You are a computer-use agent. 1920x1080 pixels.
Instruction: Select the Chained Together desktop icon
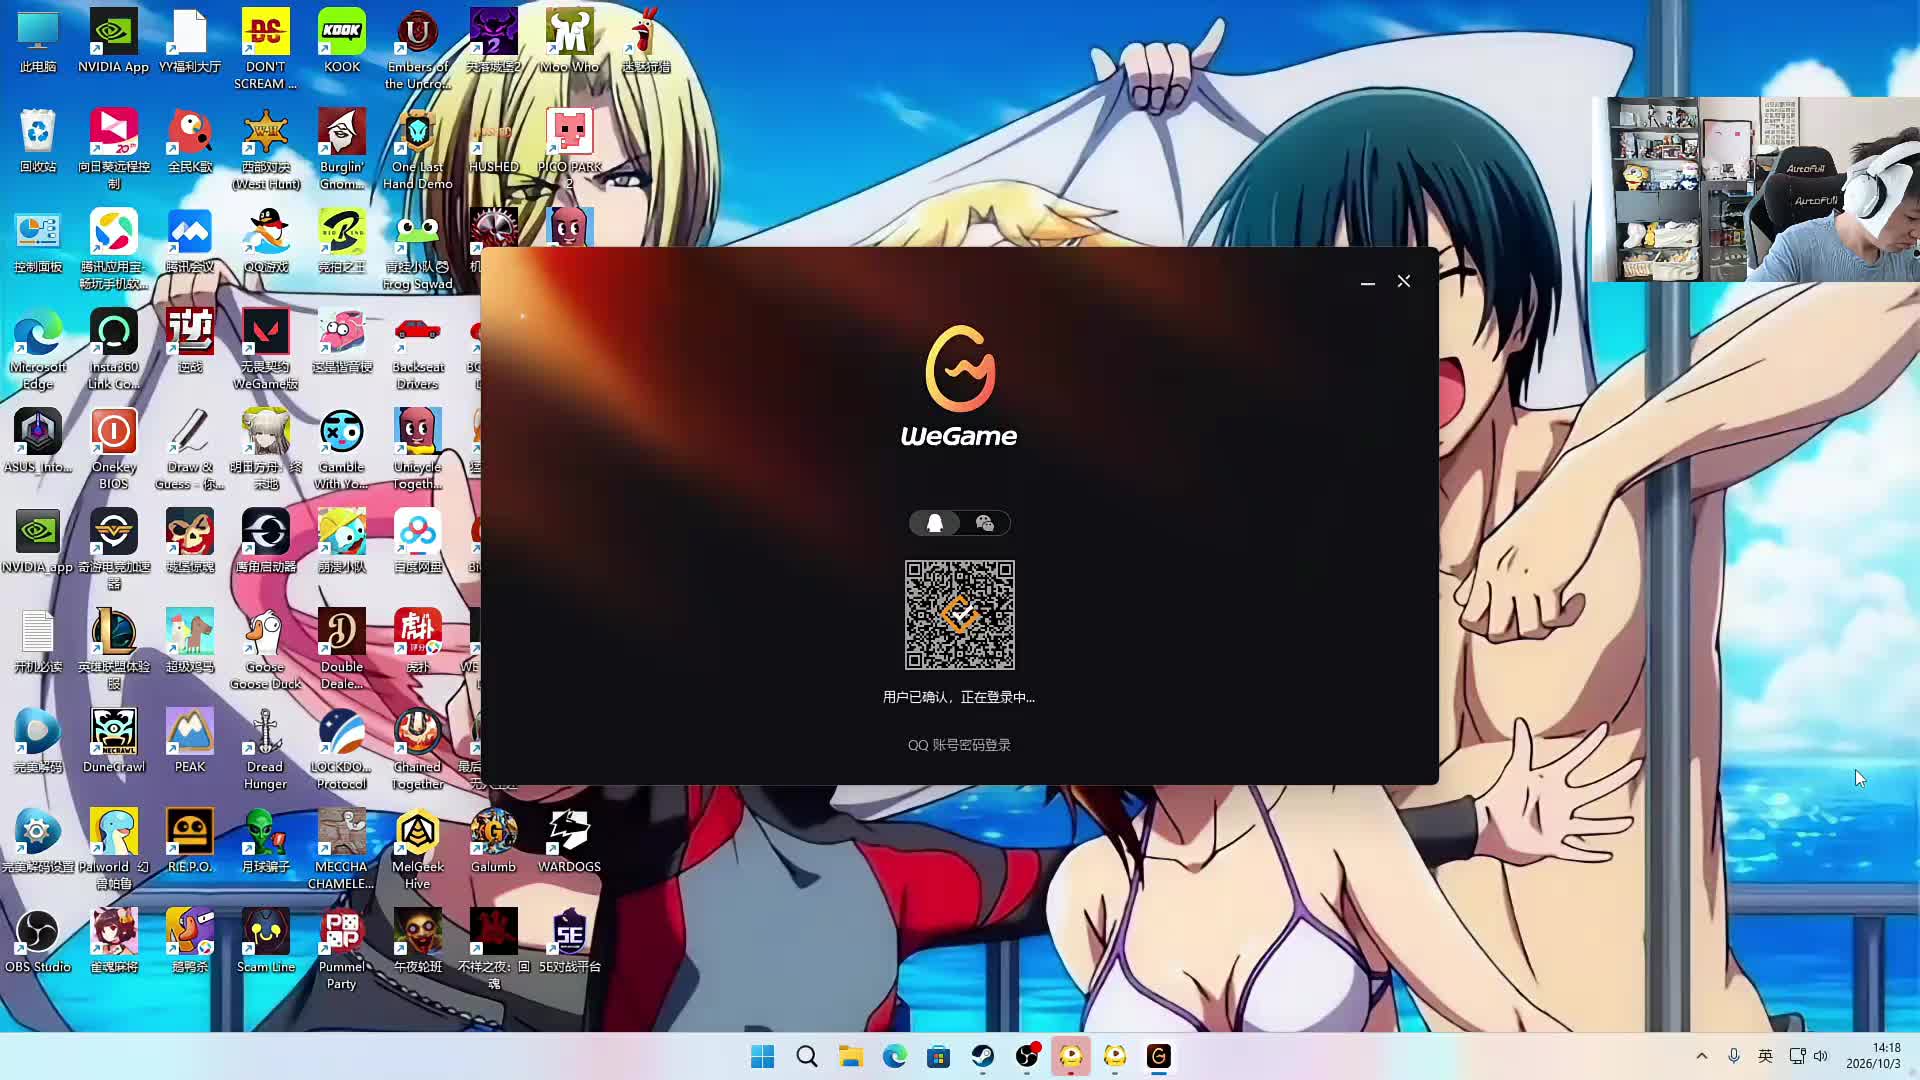click(x=418, y=749)
